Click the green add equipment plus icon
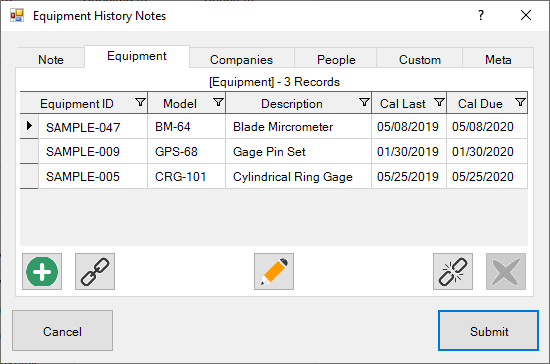The width and height of the screenshot is (550, 364). pos(42,271)
